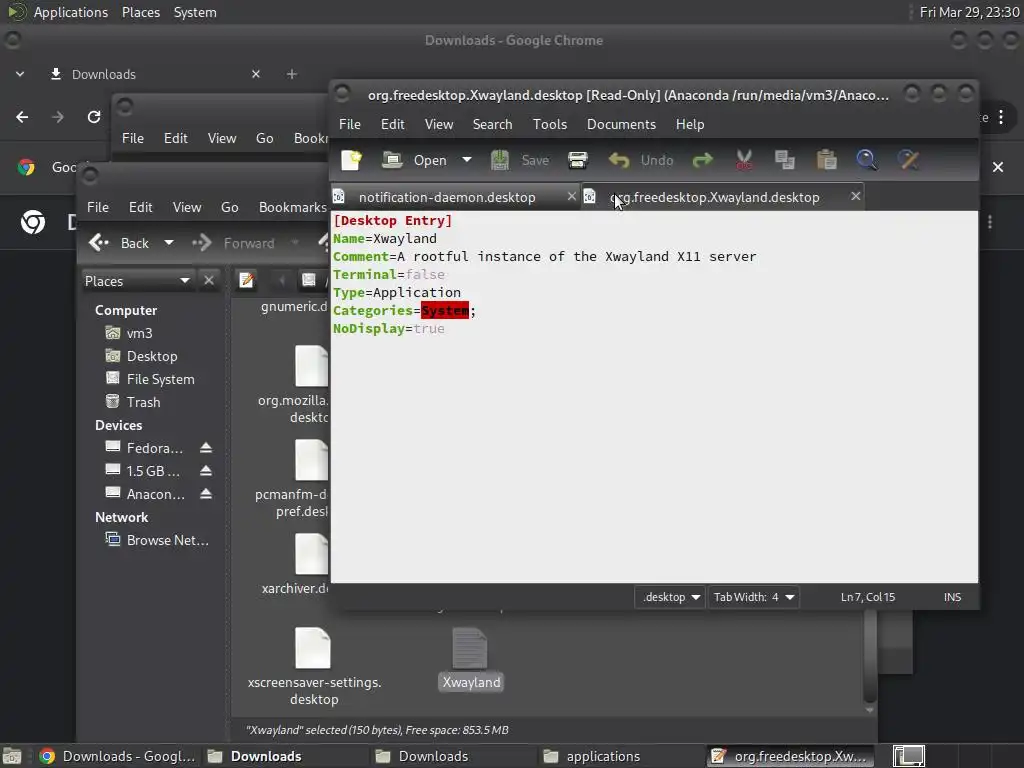Open the vm3 home folder in sidebar
The image size is (1024, 768).
pos(139,333)
